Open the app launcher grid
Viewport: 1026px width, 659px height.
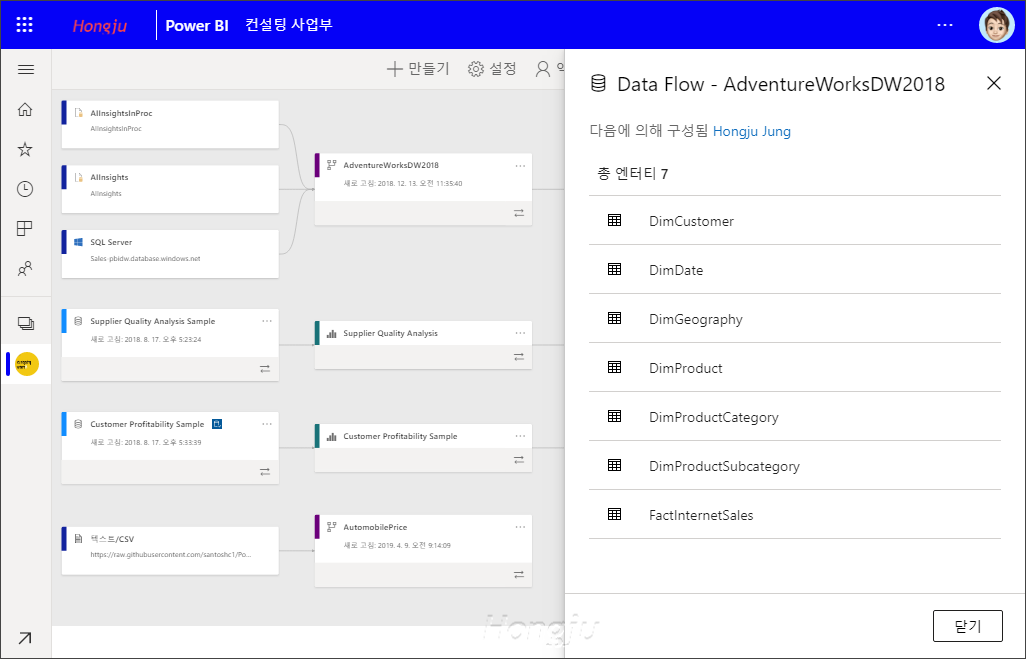24,25
